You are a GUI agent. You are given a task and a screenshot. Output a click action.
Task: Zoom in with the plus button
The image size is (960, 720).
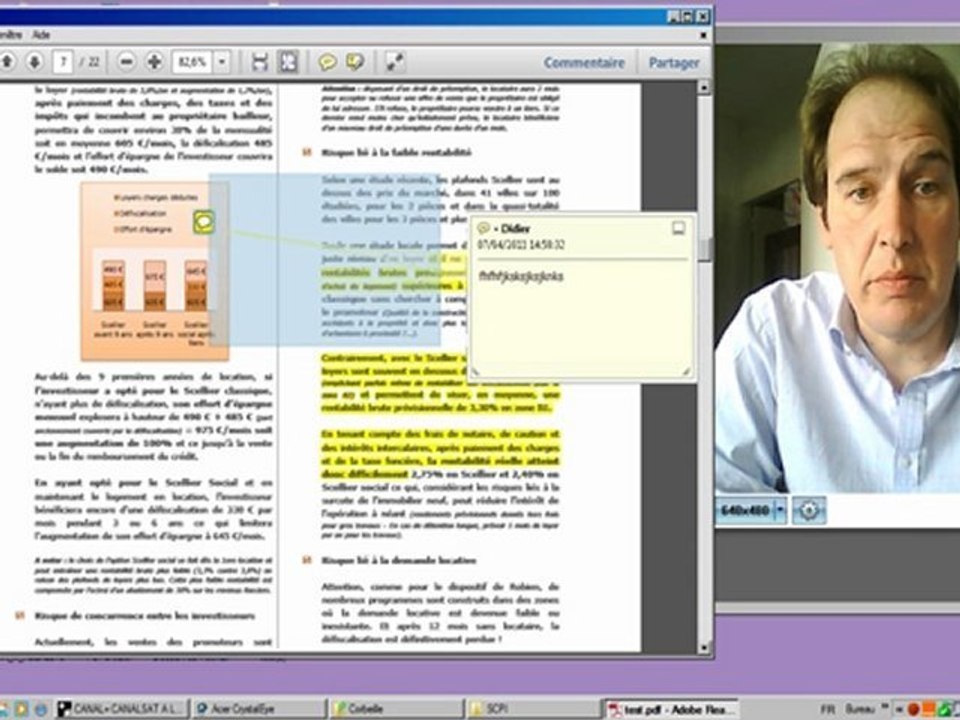click(154, 61)
